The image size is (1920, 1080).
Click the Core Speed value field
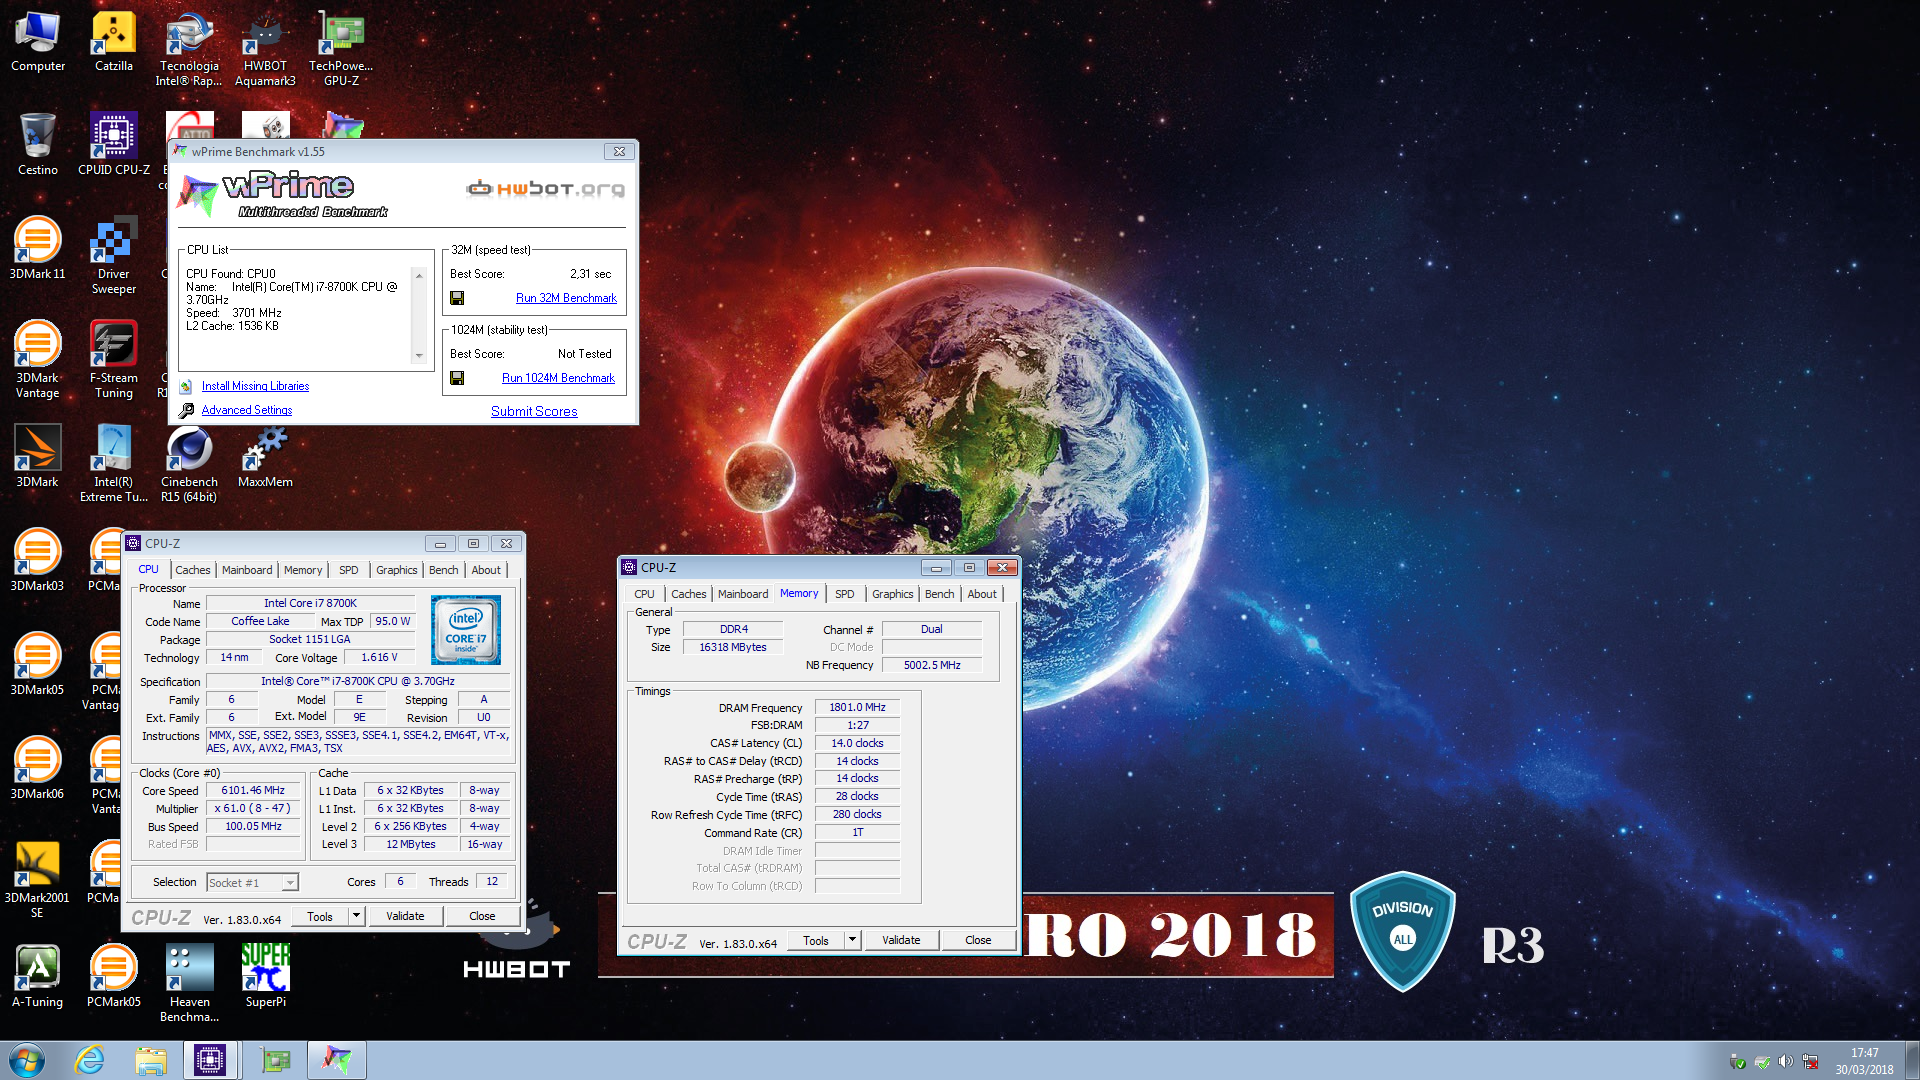[253, 790]
